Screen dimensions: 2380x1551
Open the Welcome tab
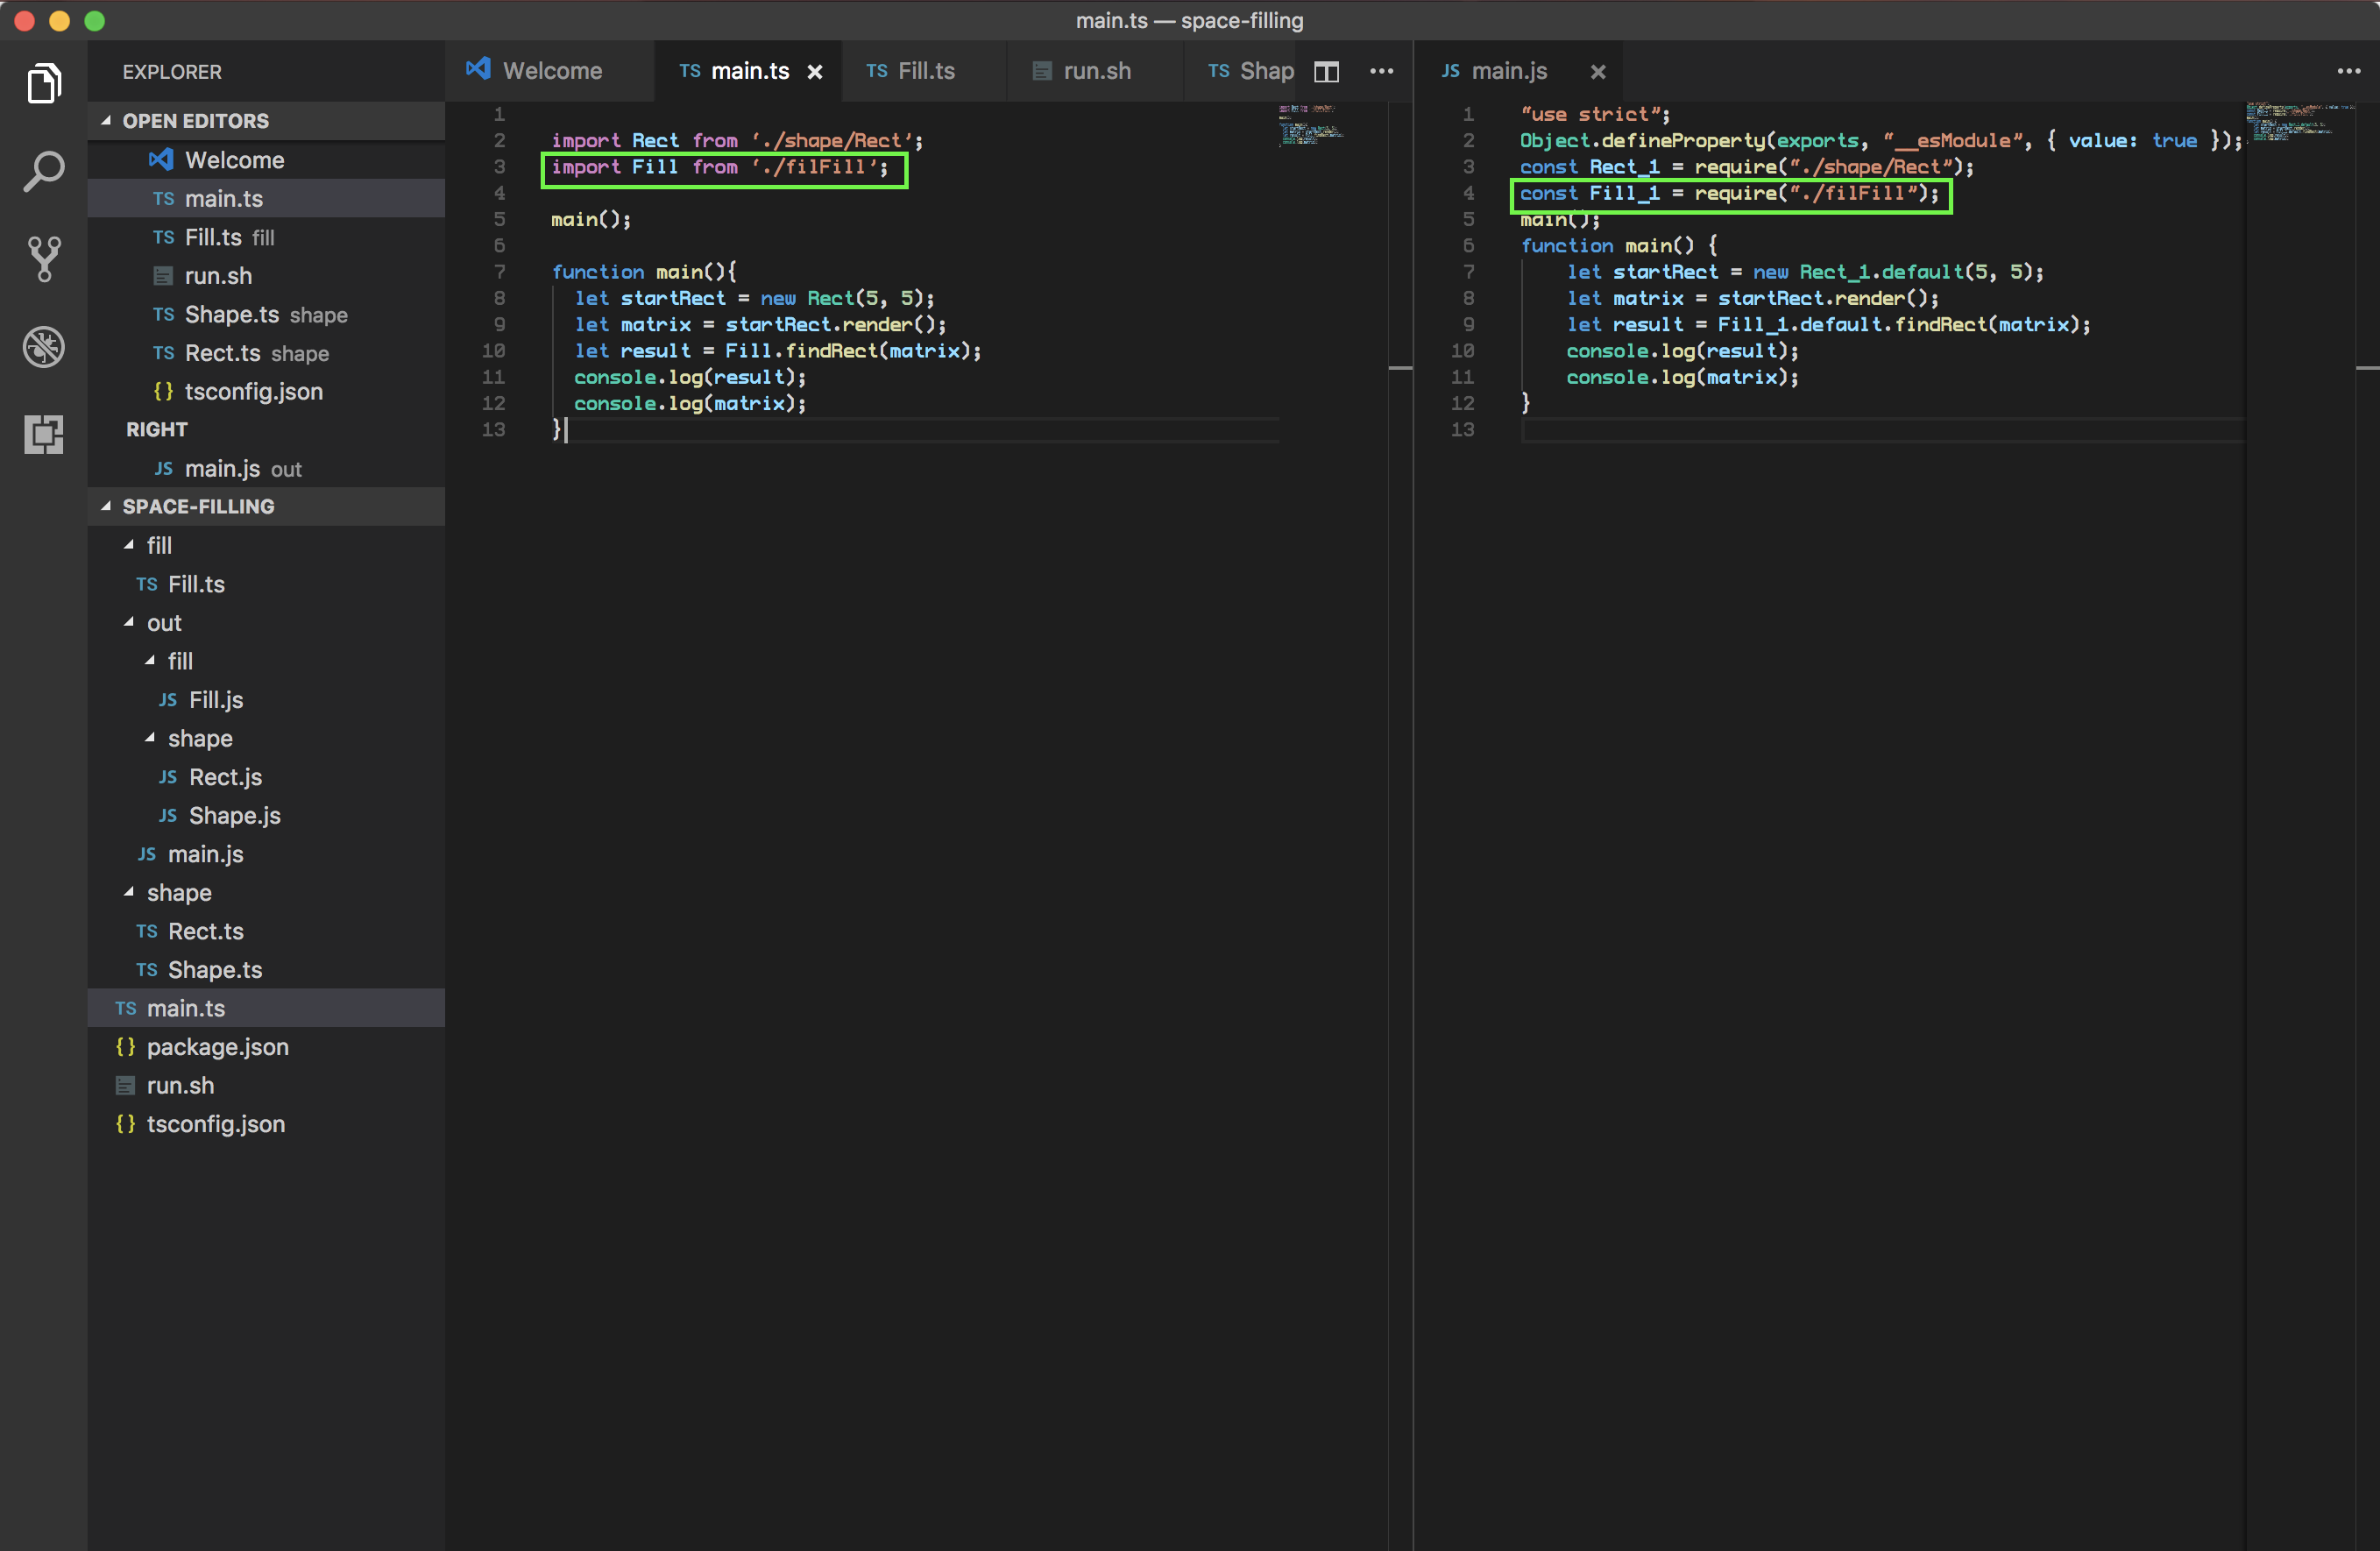(x=551, y=71)
